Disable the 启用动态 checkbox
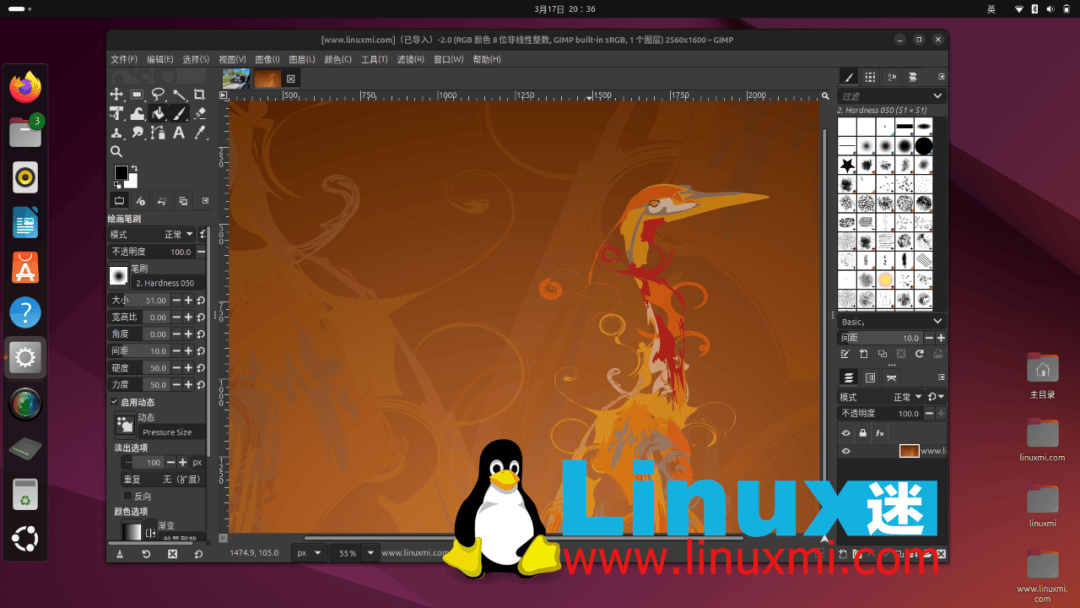The height and width of the screenshot is (608, 1080). click(114, 401)
